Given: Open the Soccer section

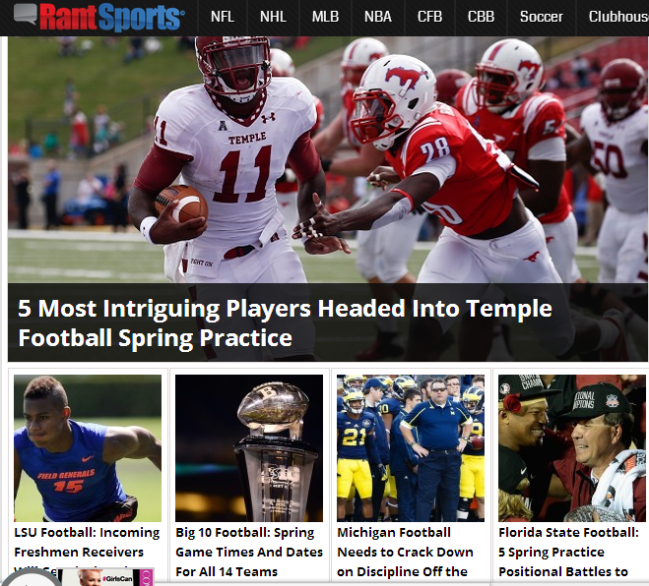Looking at the screenshot, I should (x=541, y=17).
